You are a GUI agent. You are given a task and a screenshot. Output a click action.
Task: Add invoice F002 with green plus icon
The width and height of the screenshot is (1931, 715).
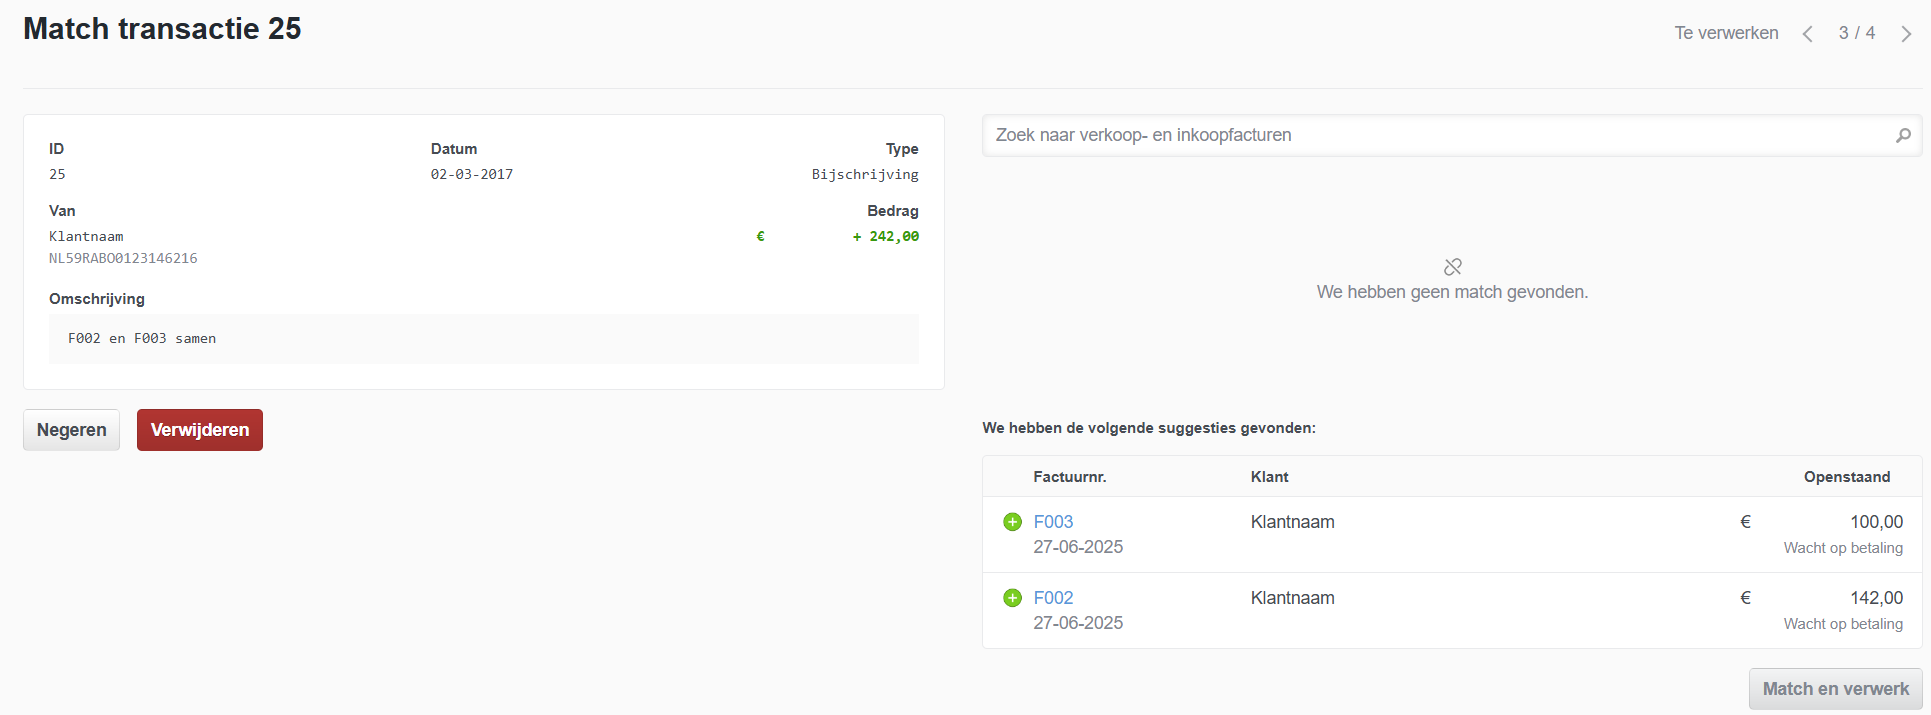click(1012, 598)
